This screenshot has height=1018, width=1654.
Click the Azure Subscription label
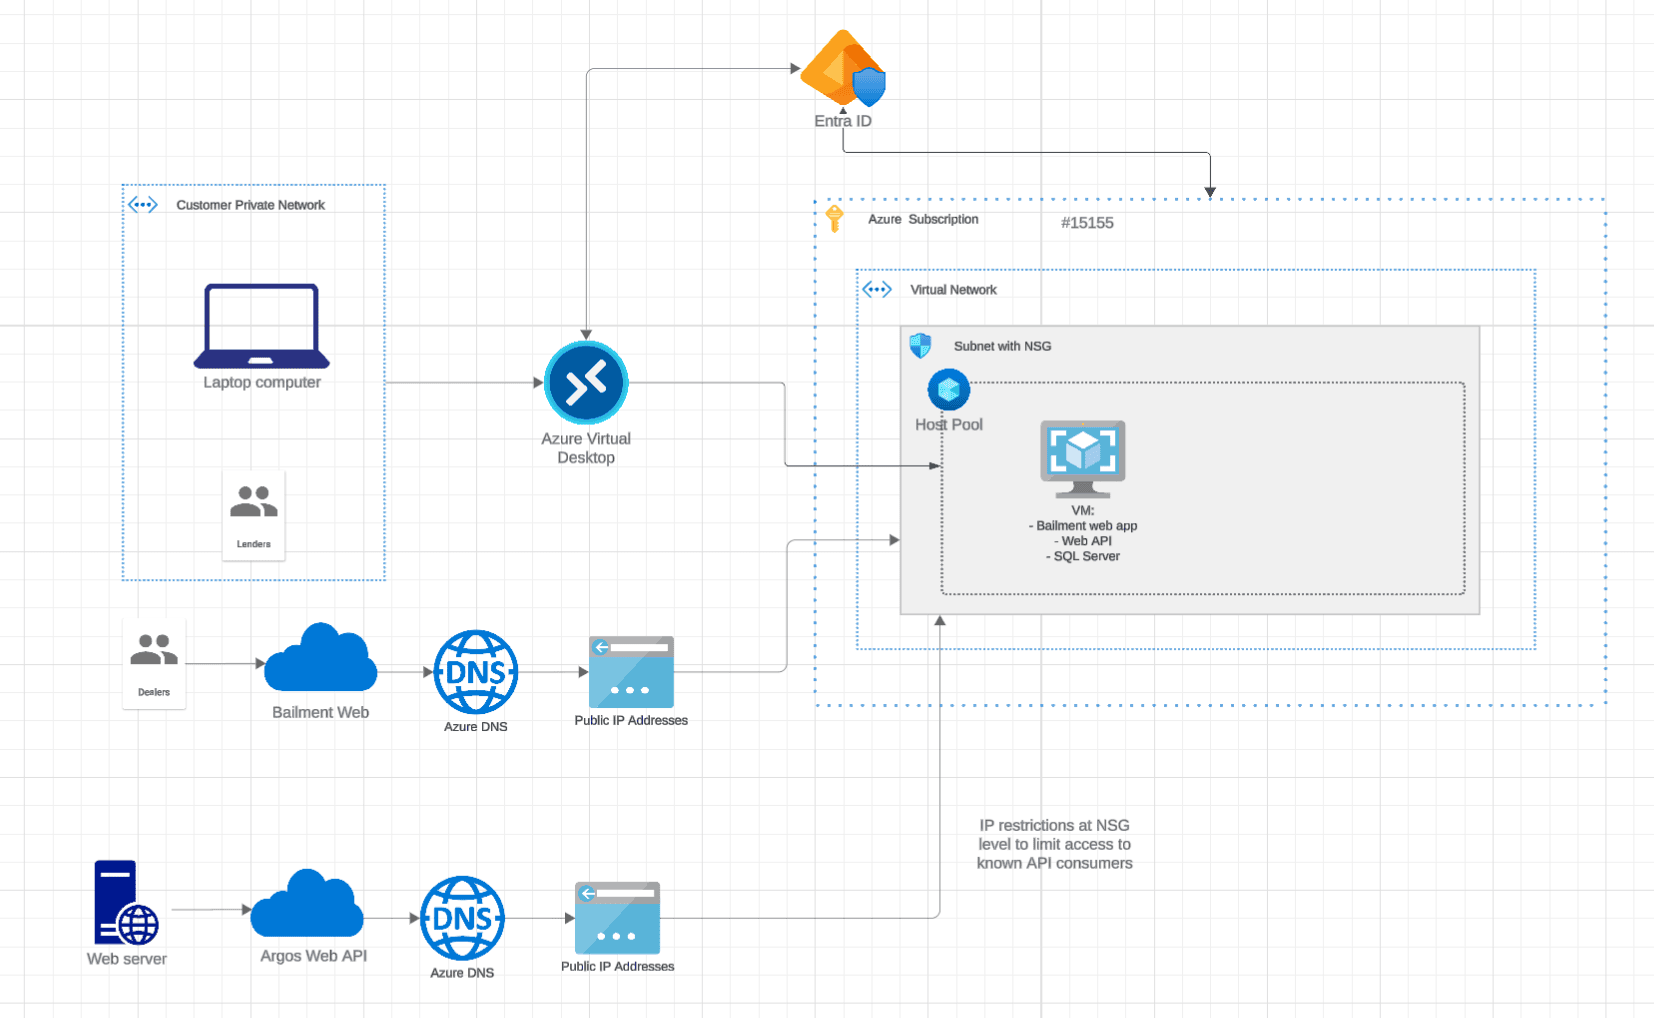click(x=923, y=219)
